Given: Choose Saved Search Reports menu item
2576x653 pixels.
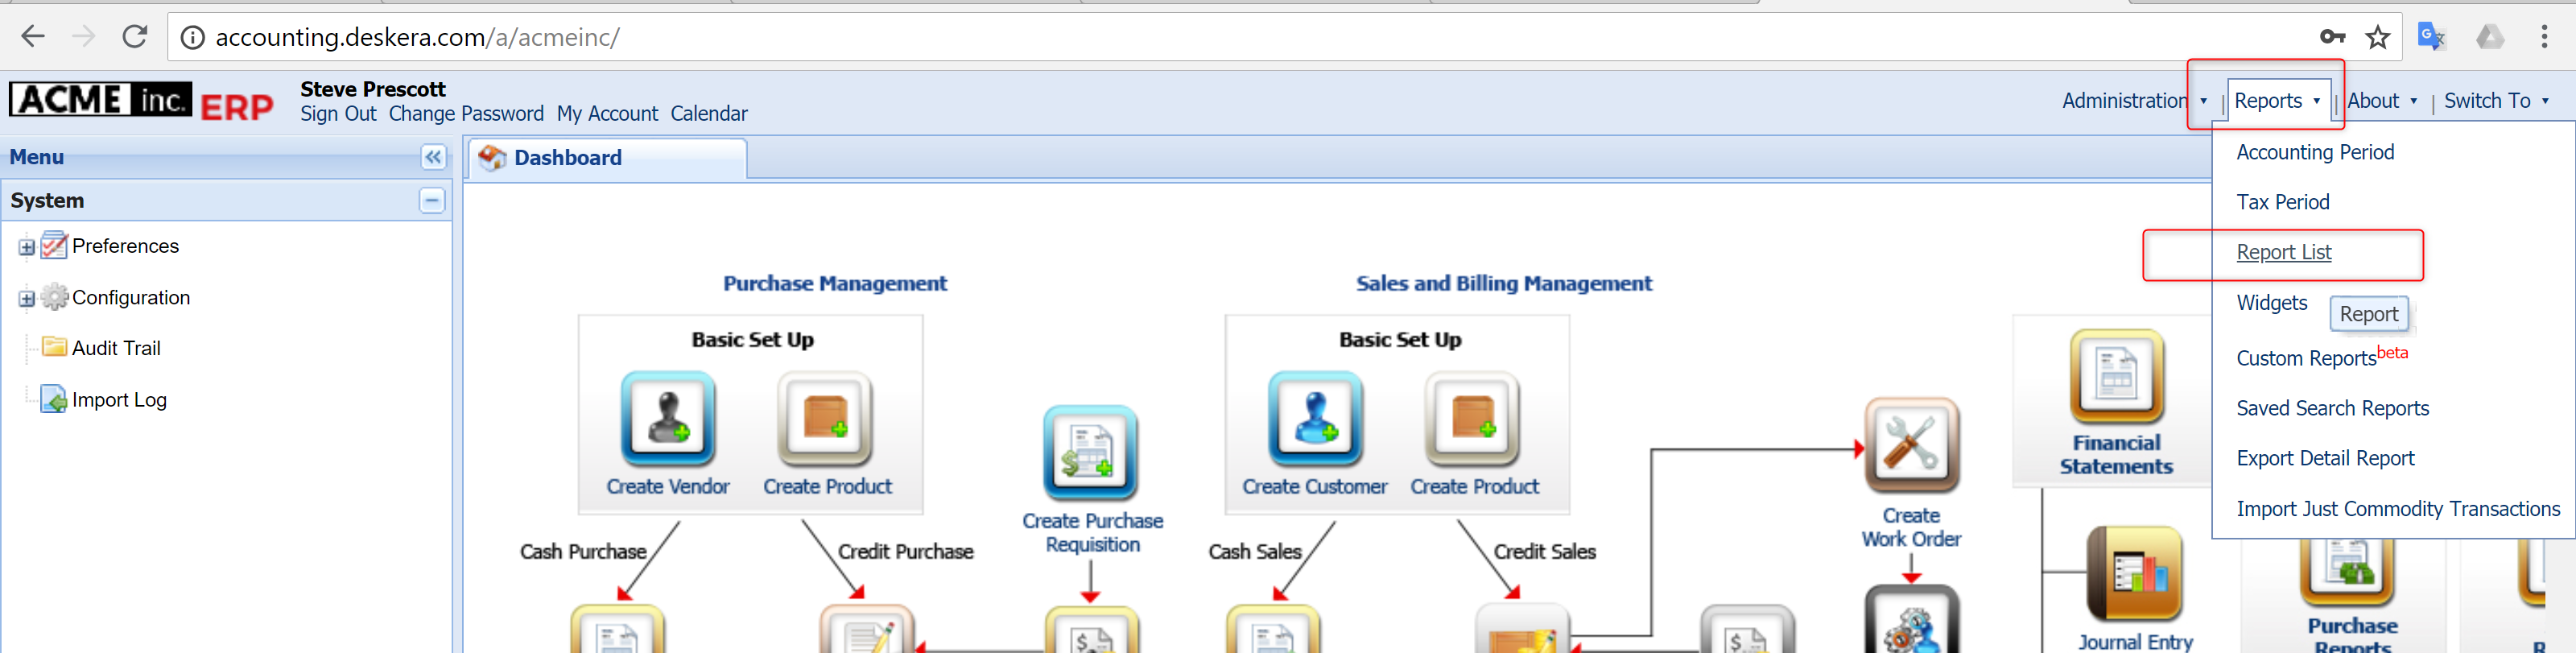Looking at the screenshot, I should [x=2332, y=408].
